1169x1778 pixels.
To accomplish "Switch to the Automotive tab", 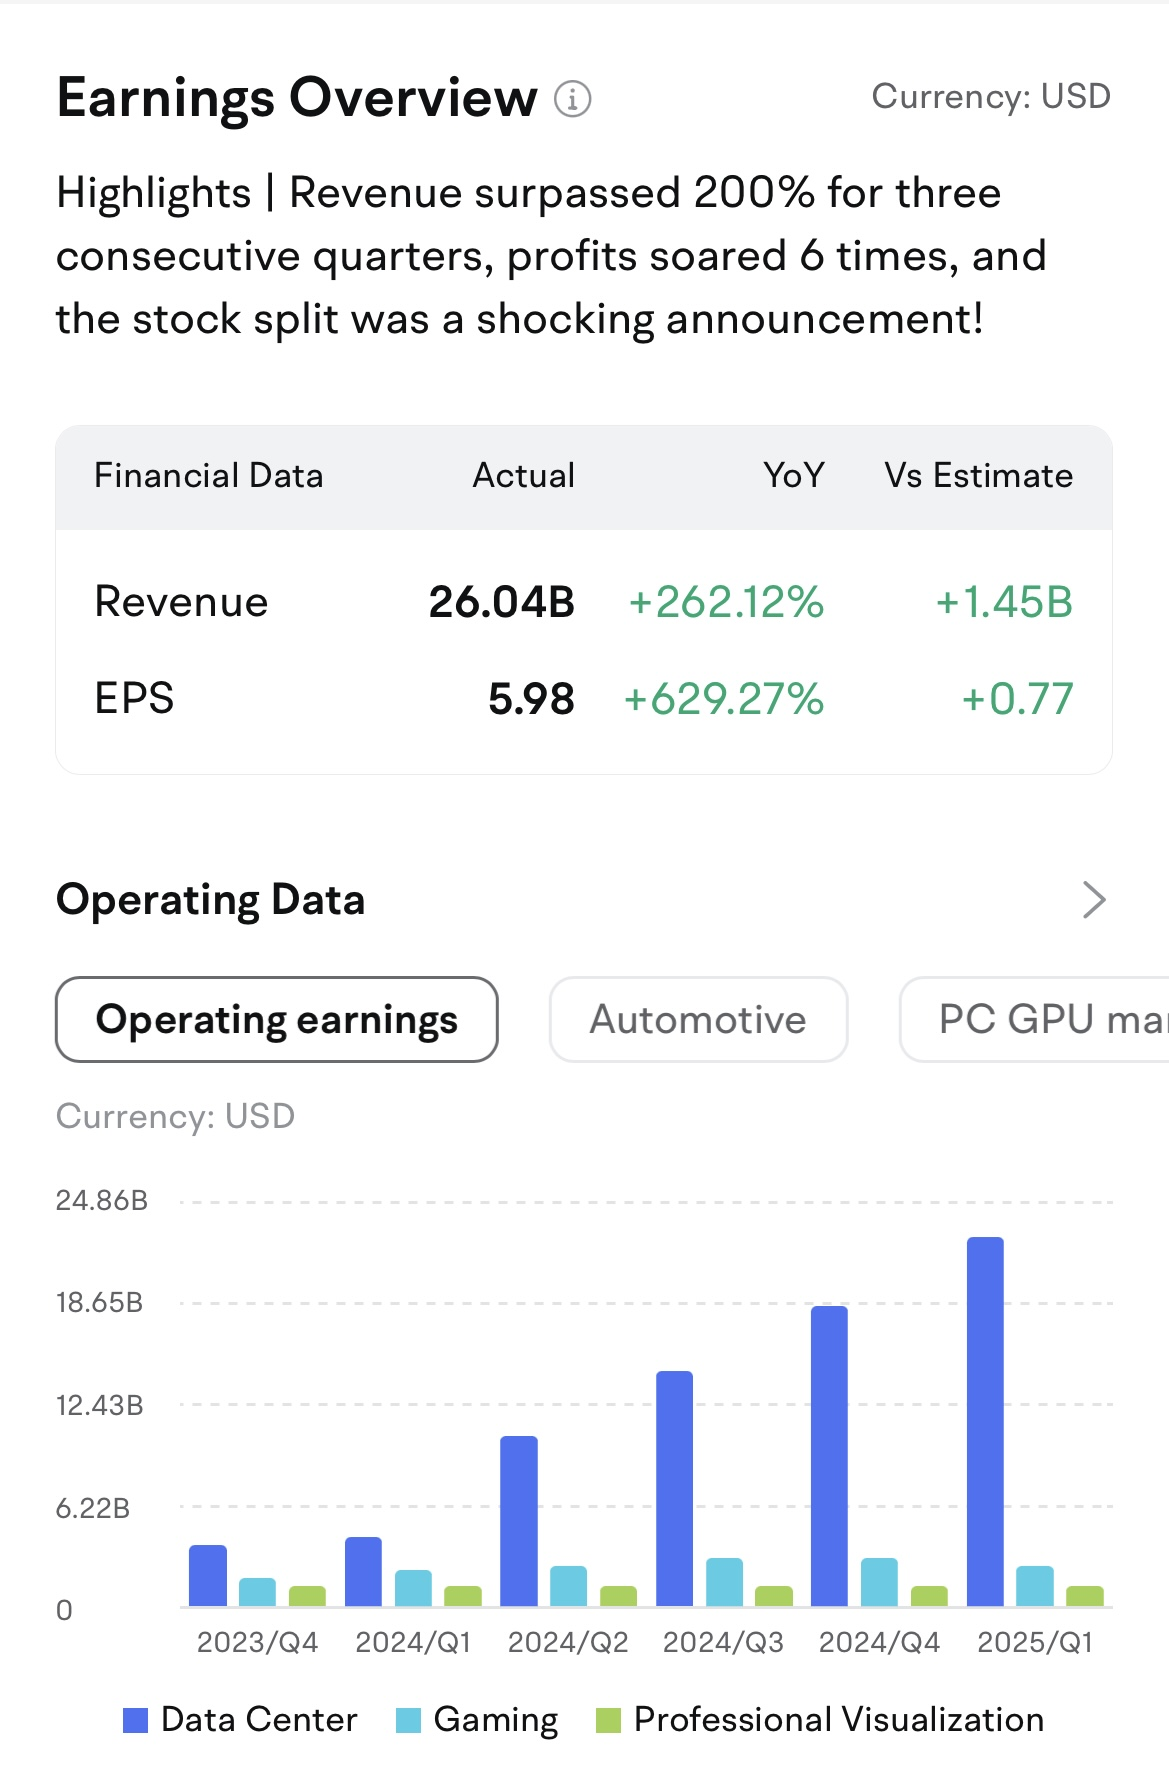I will tap(698, 1019).
